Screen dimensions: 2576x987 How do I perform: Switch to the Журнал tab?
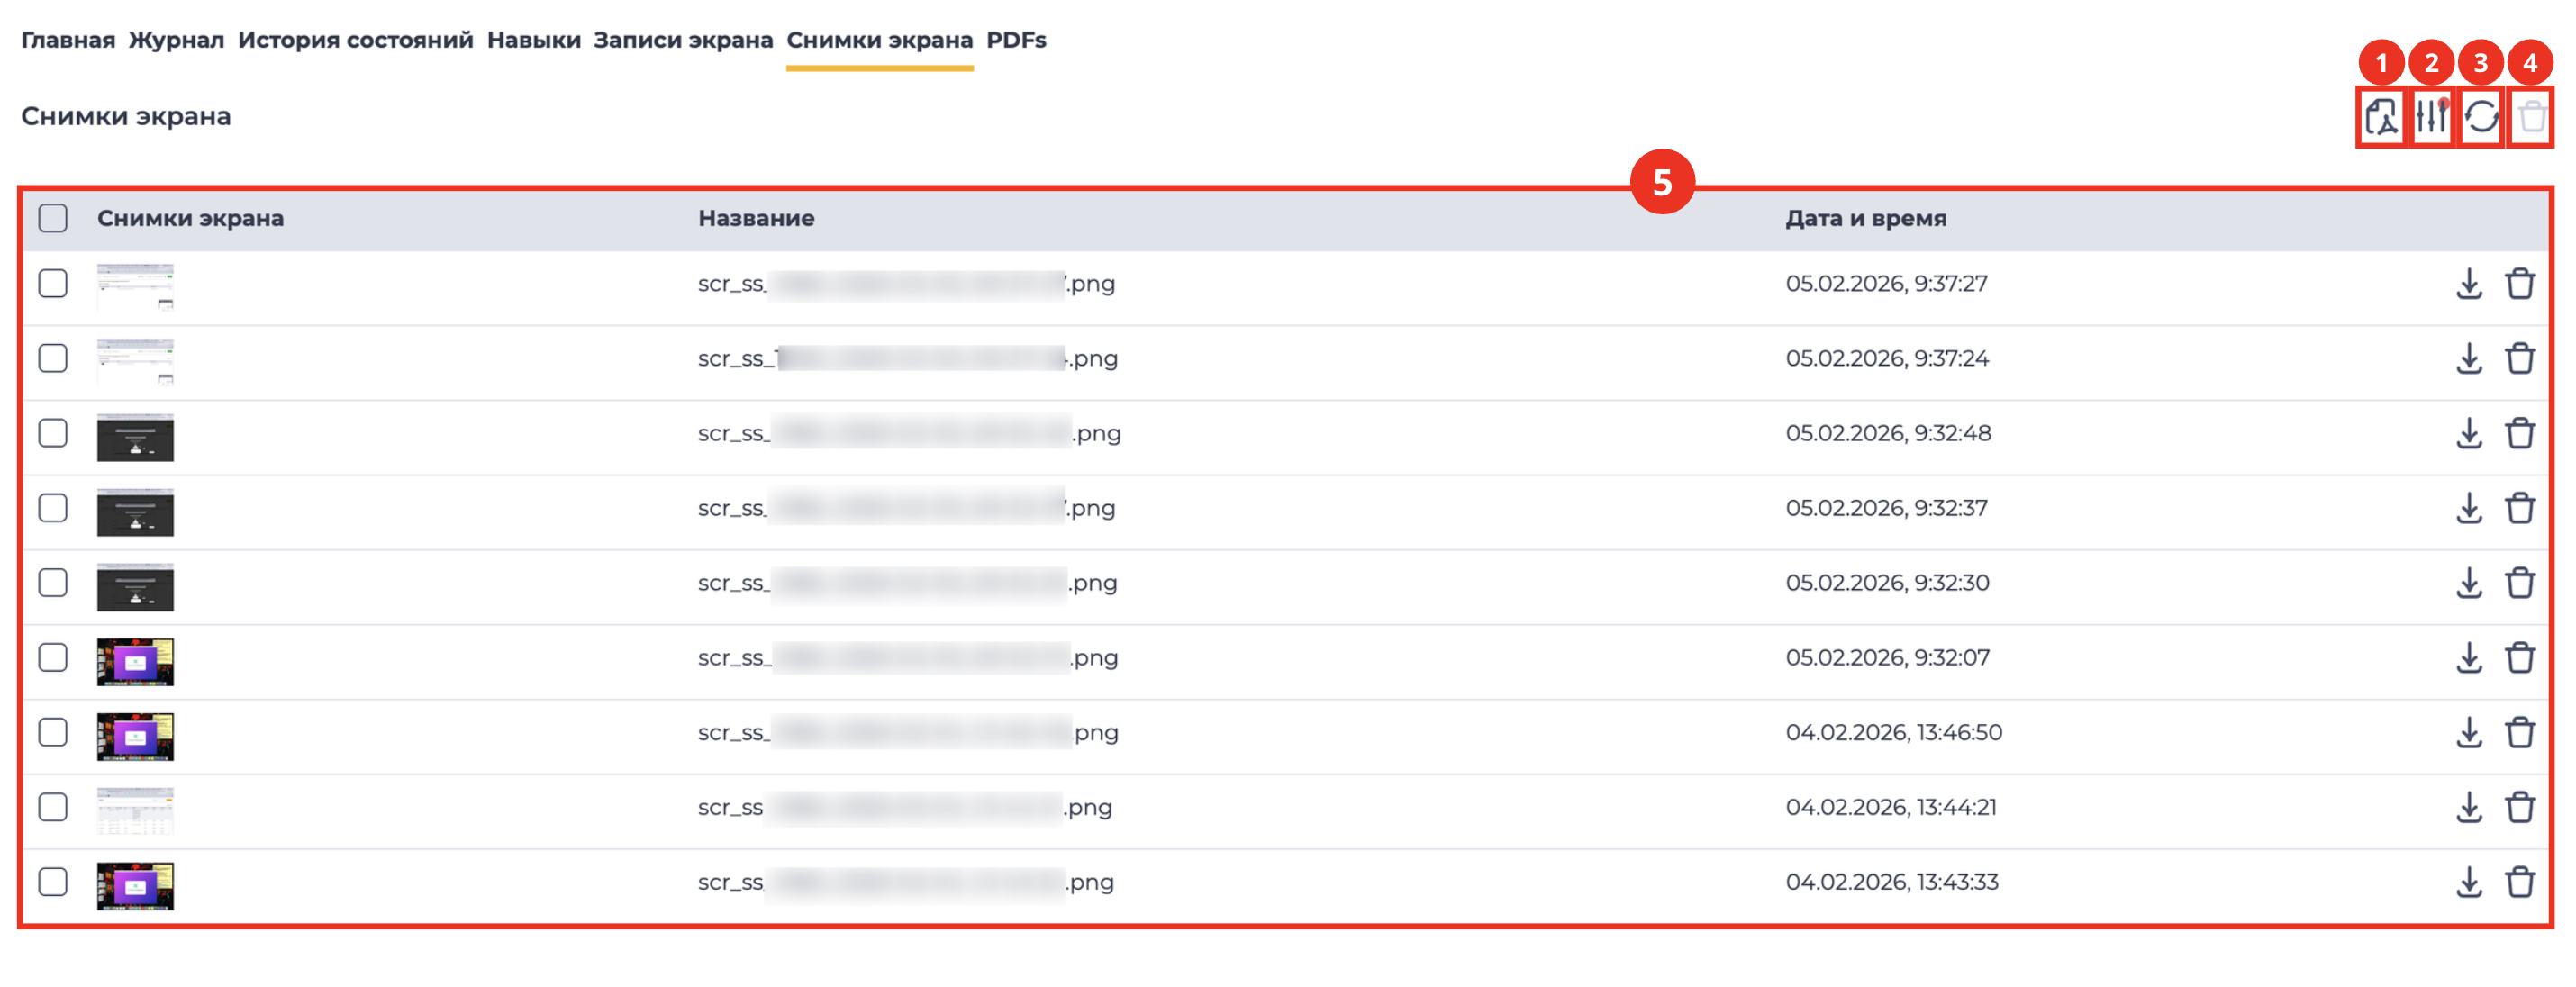(176, 40)
